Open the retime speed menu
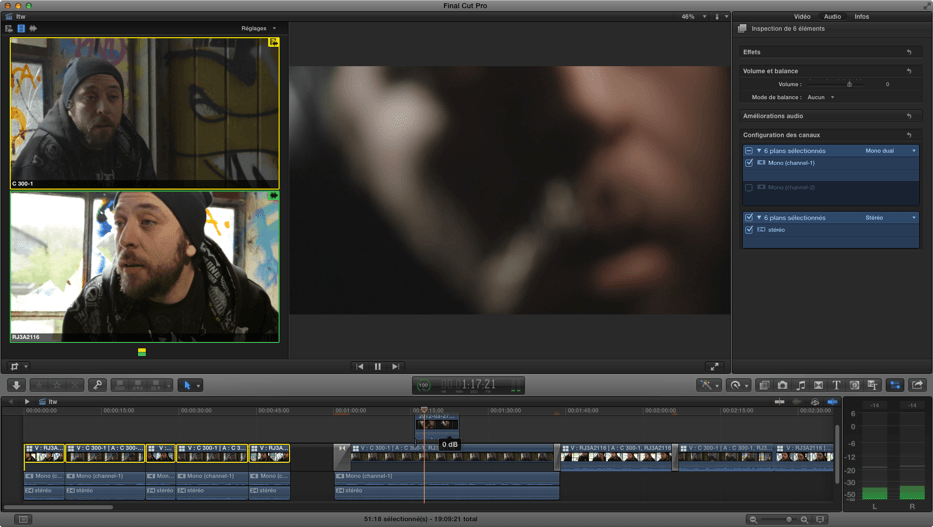This screenshot has width=933, height=527. coord(738,385)
